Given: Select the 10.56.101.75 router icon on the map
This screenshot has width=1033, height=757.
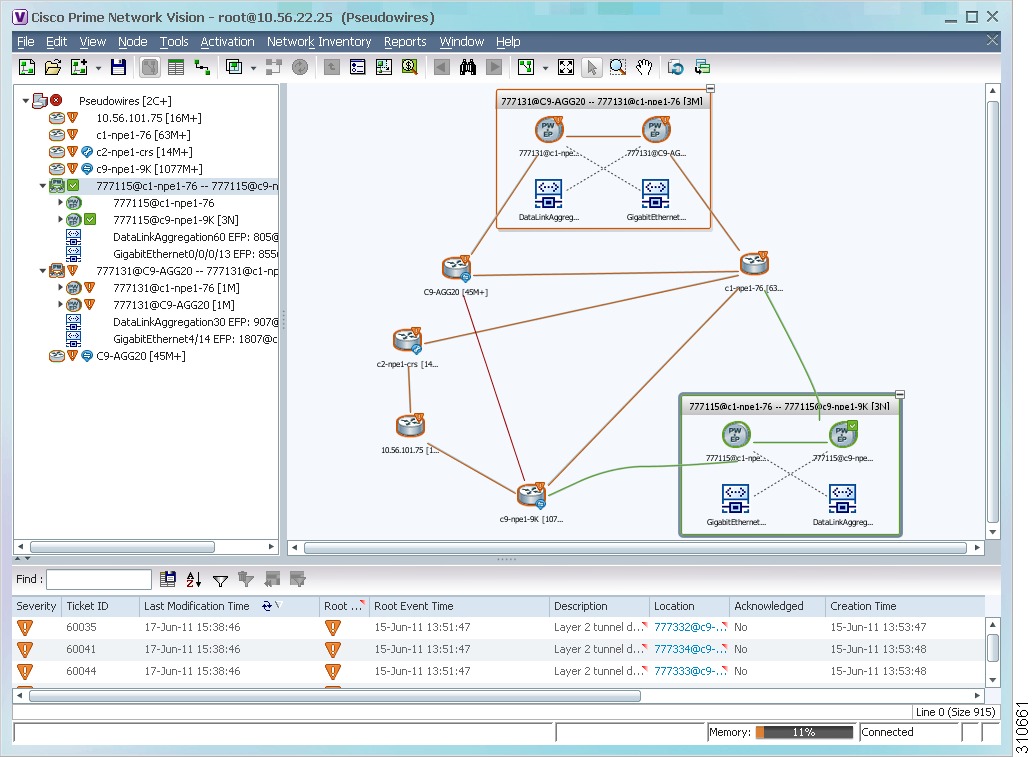Looking at the screenshot, I should point(410,426).
